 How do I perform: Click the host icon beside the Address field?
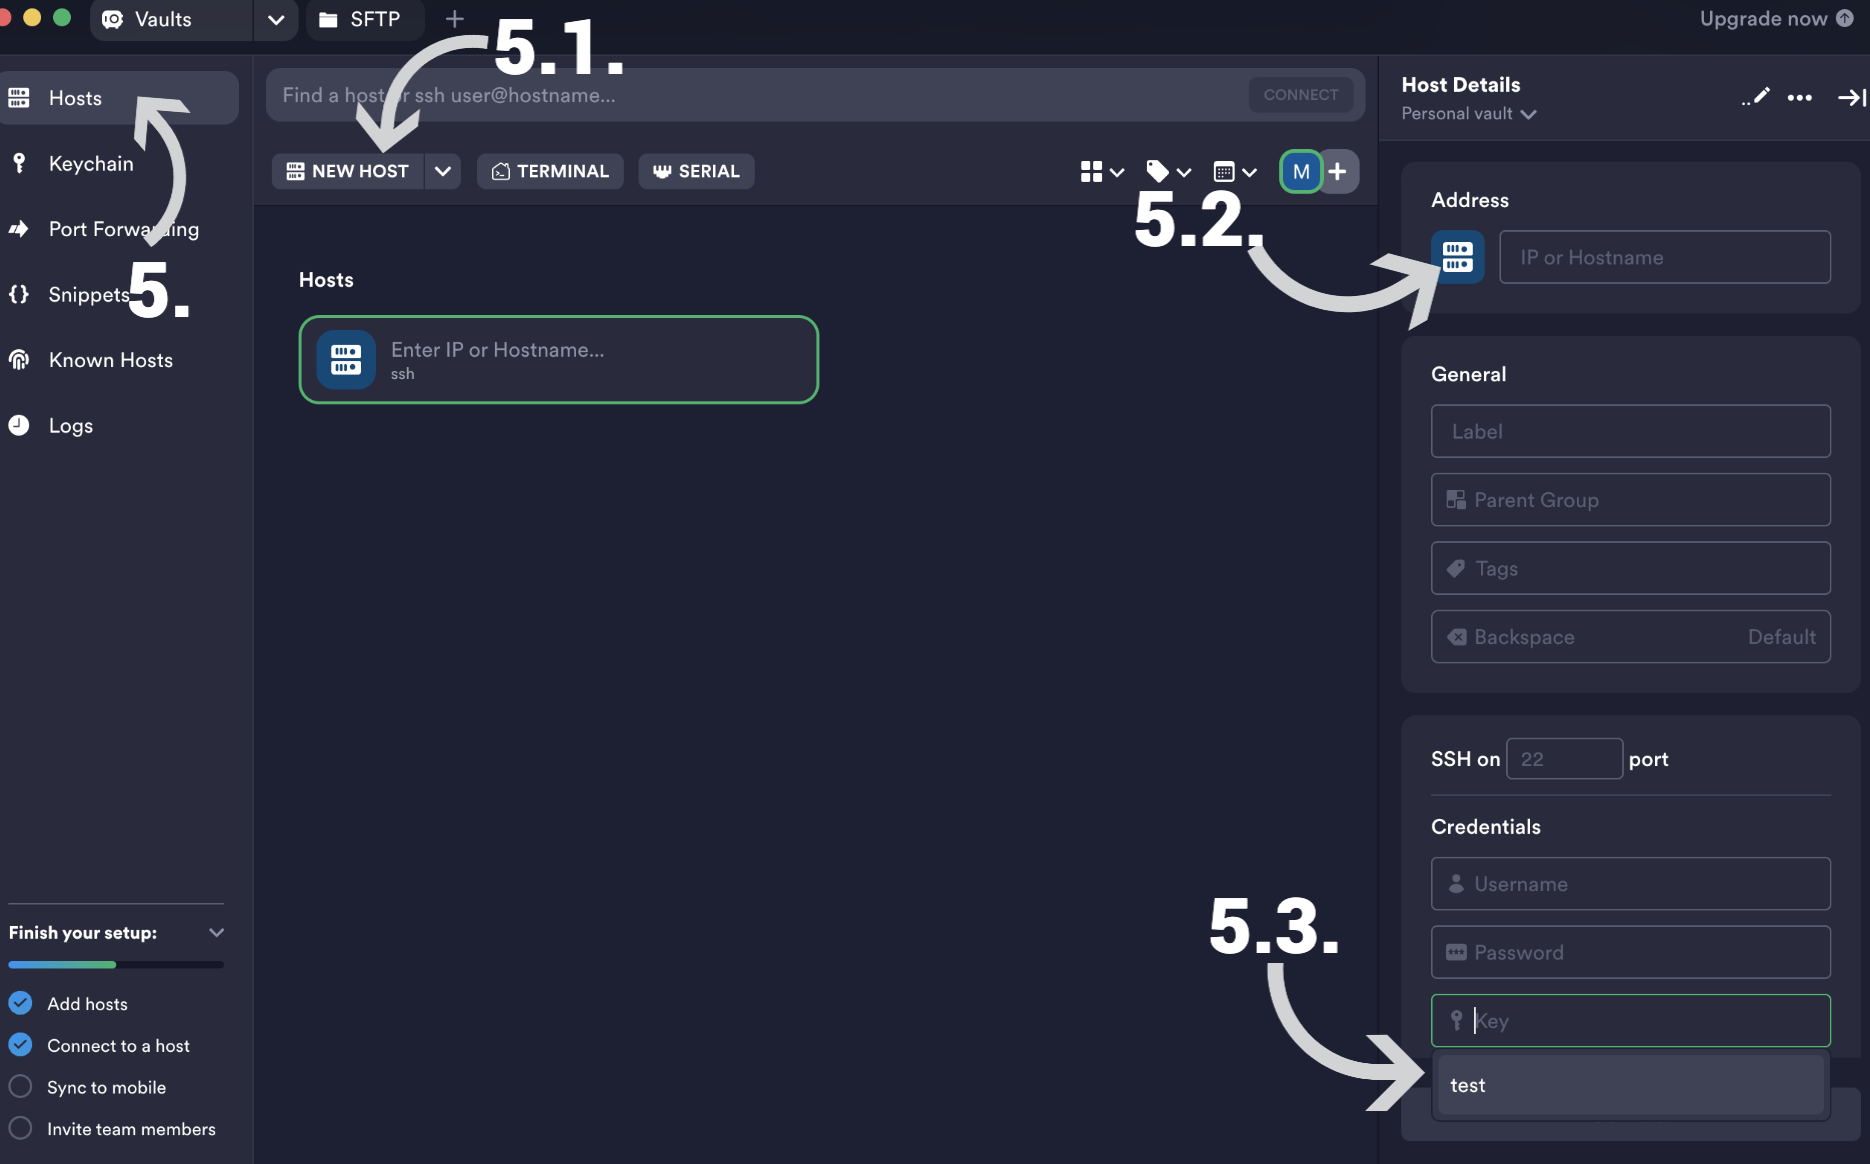(x=1457, y=257)
